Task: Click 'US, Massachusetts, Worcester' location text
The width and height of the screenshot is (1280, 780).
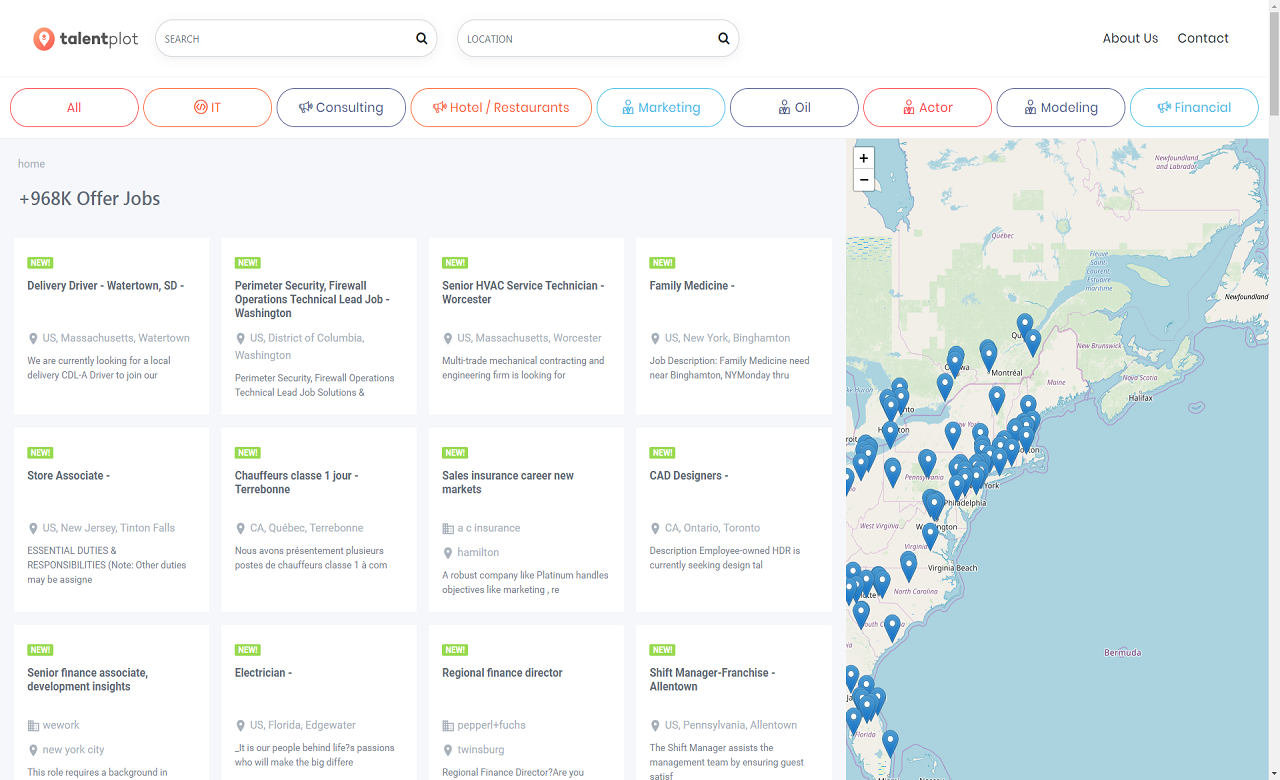Action: (x=530, y=339)
